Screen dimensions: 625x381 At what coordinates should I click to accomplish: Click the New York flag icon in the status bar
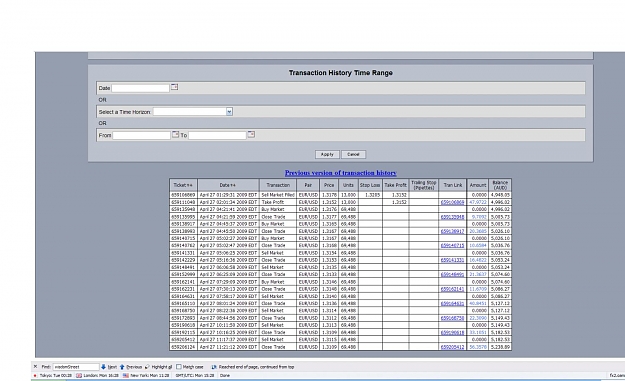click(x=126, y=375)
